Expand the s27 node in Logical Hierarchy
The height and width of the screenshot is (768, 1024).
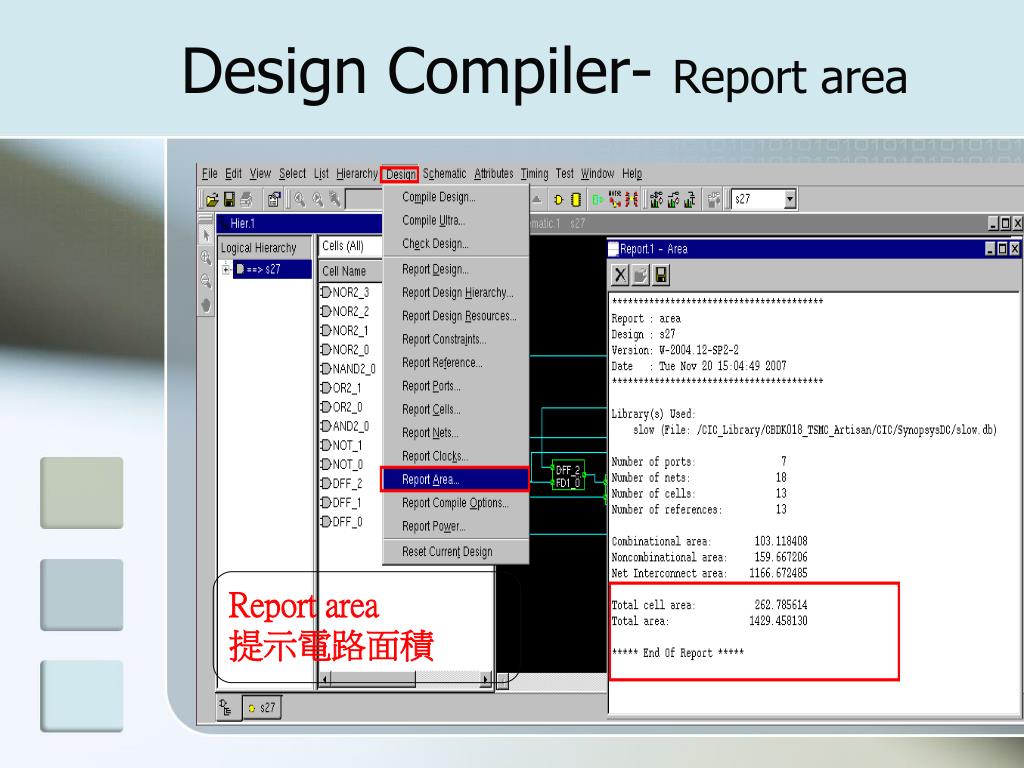click(x=226, y=269)
